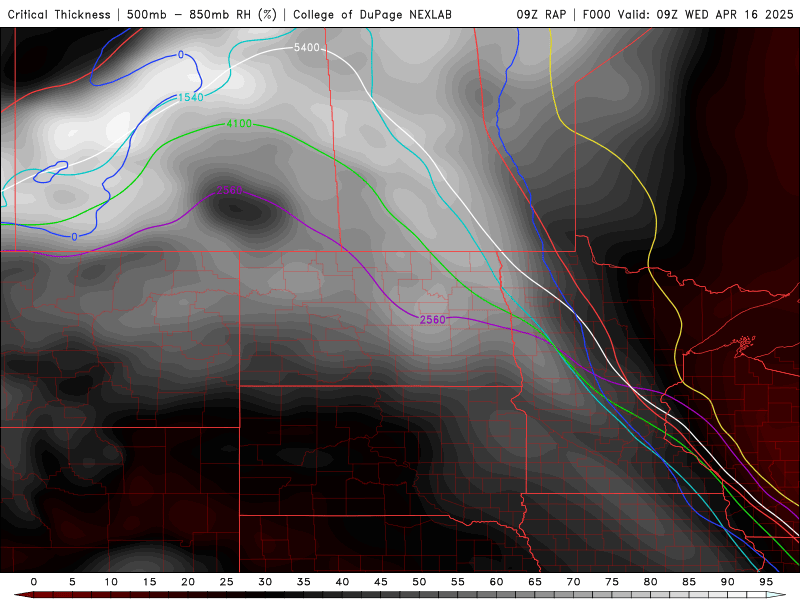Click the 70 tick on the color scale
The image size is (800, 600).
[573, 582]
